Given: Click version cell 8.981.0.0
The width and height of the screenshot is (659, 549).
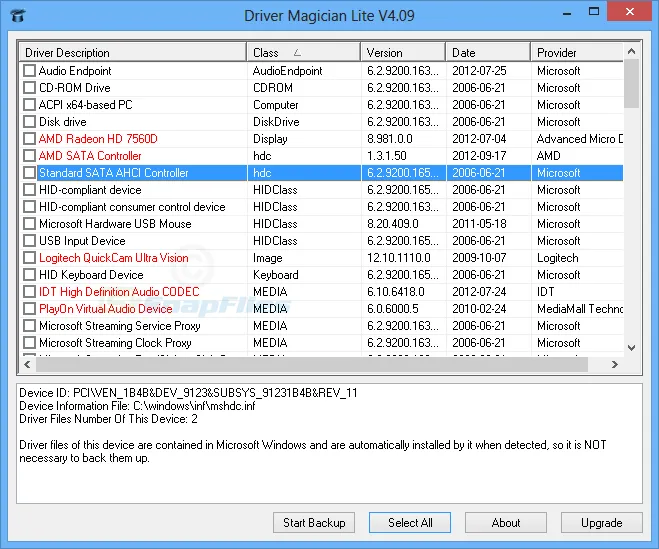Looking at the screenshot, I should click(390, 139).
